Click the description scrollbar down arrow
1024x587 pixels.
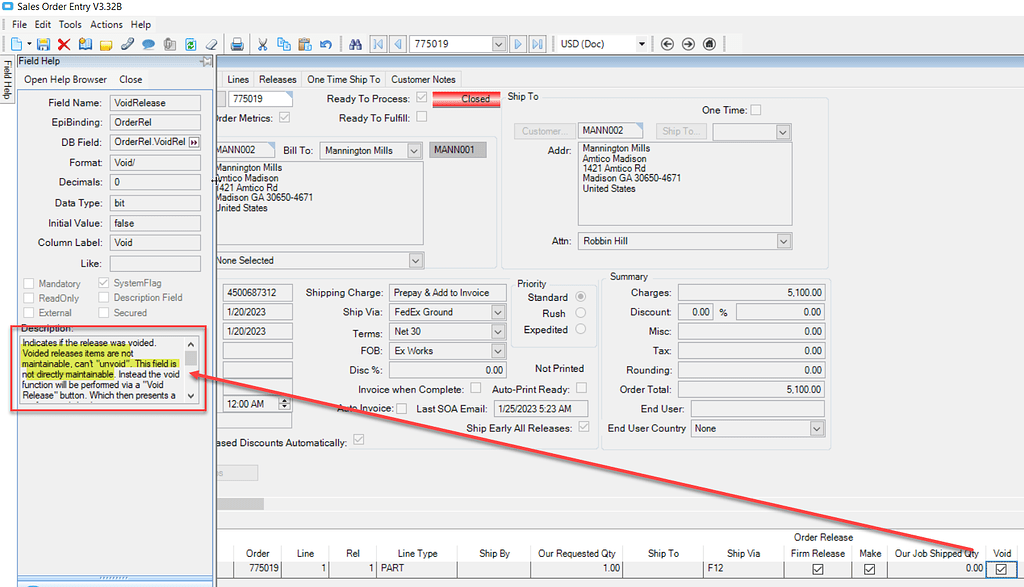tap(191, 396)
